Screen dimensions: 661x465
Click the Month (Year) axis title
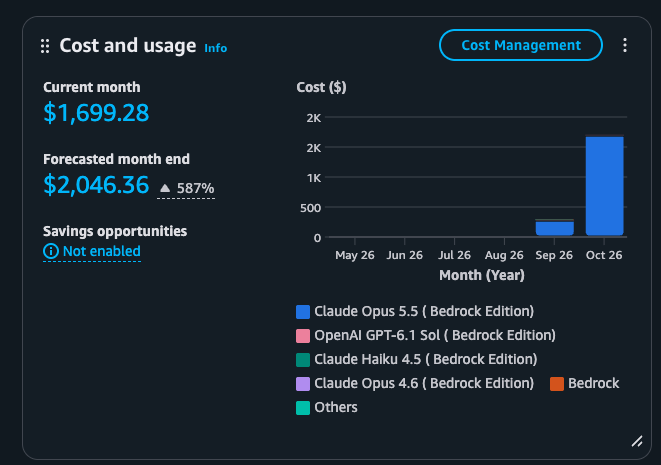[482, 275]
